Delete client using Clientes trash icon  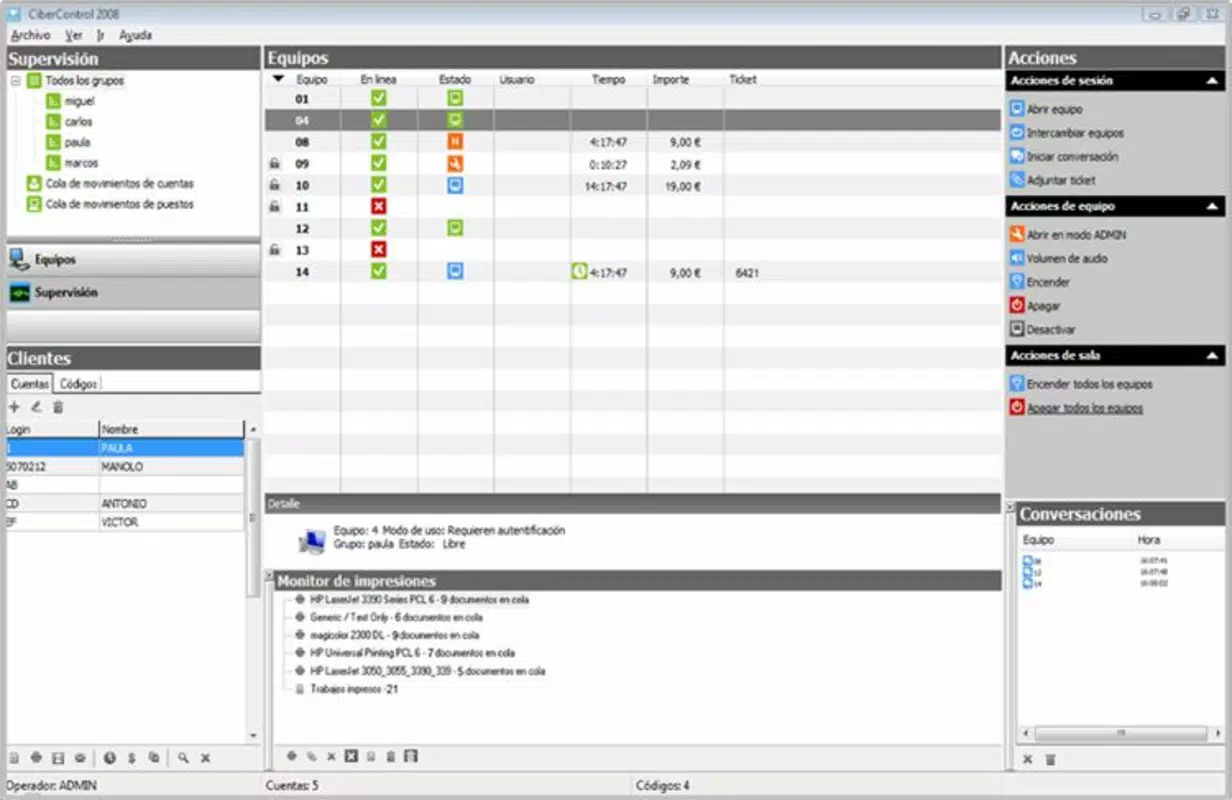(x=58, y=407)
